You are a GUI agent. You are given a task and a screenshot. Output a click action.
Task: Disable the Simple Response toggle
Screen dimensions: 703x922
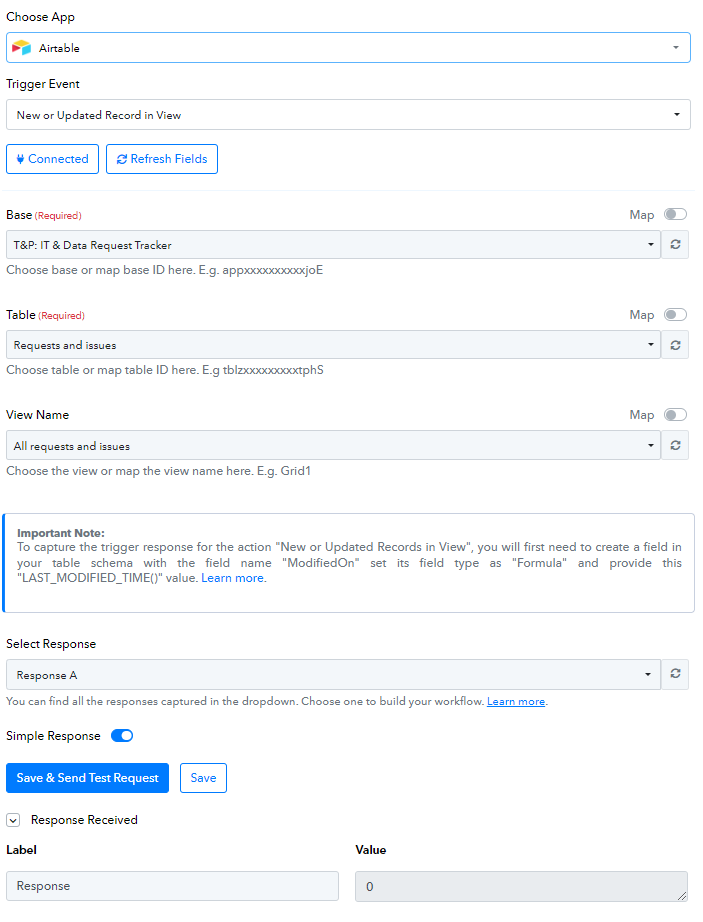click(x=122, y=736)
